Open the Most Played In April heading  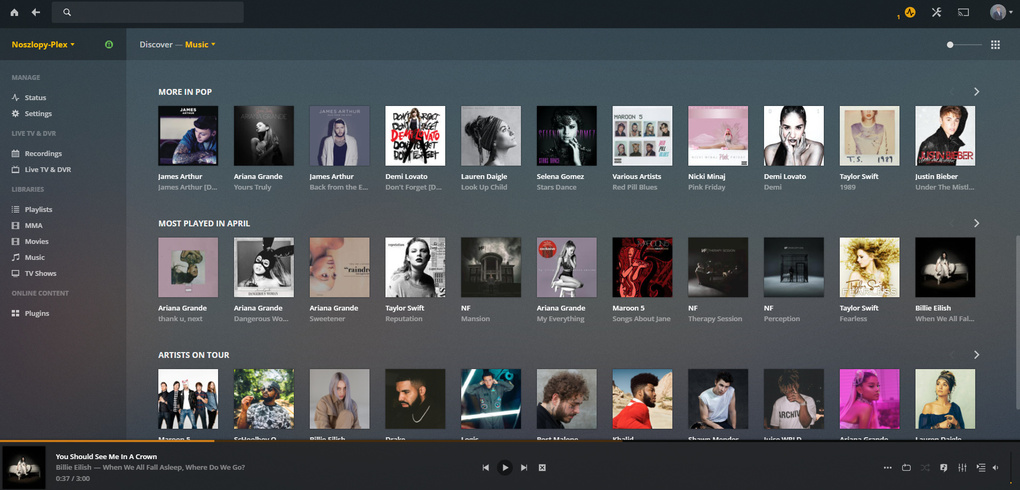[204, 224]
